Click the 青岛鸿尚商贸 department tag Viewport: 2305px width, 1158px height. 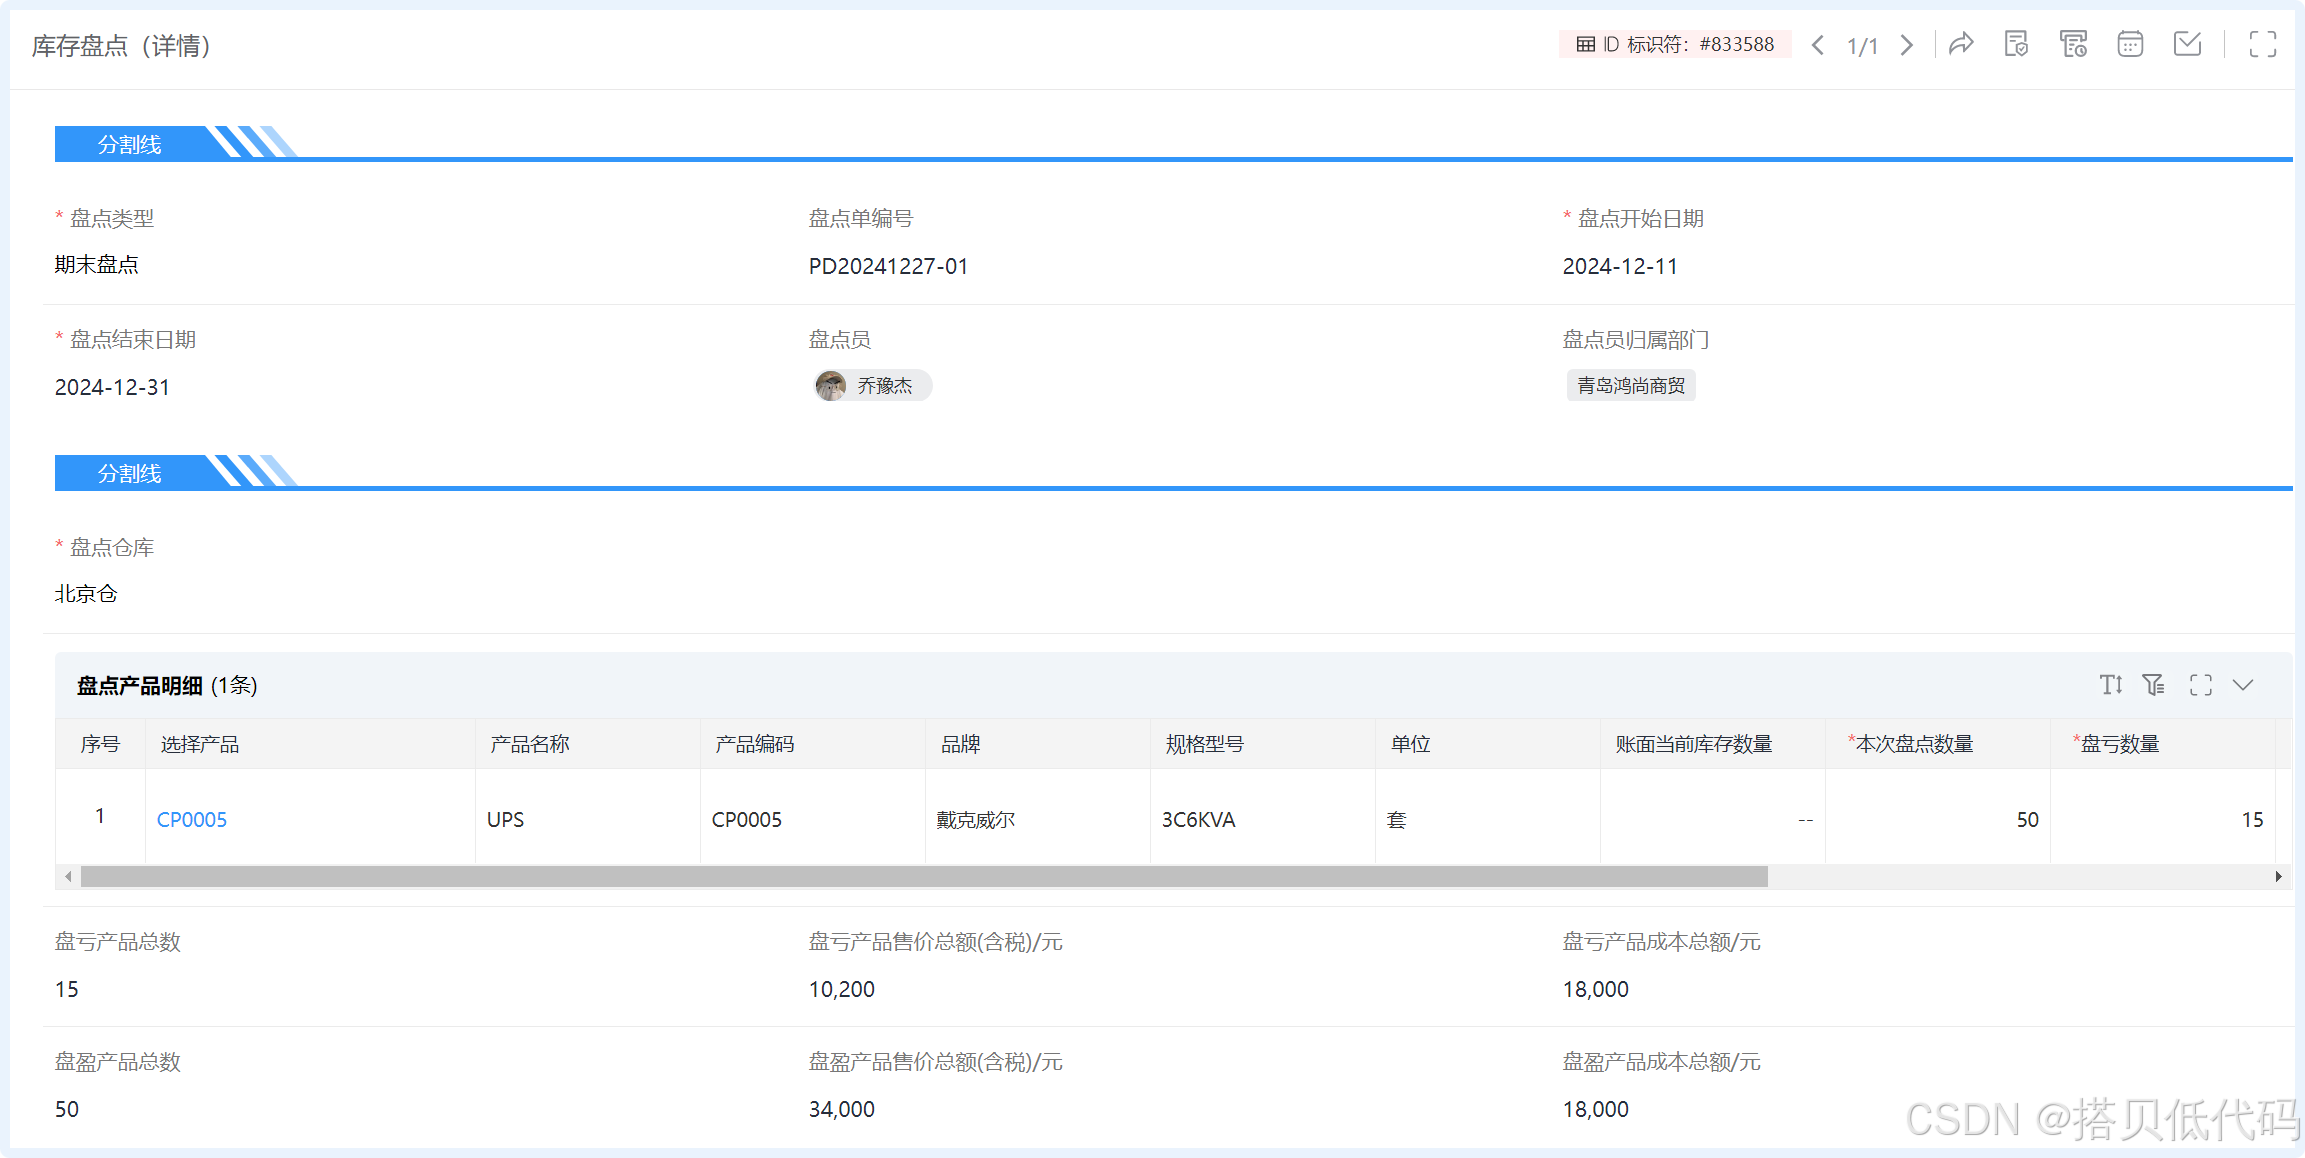click(x=1630, y=386)
